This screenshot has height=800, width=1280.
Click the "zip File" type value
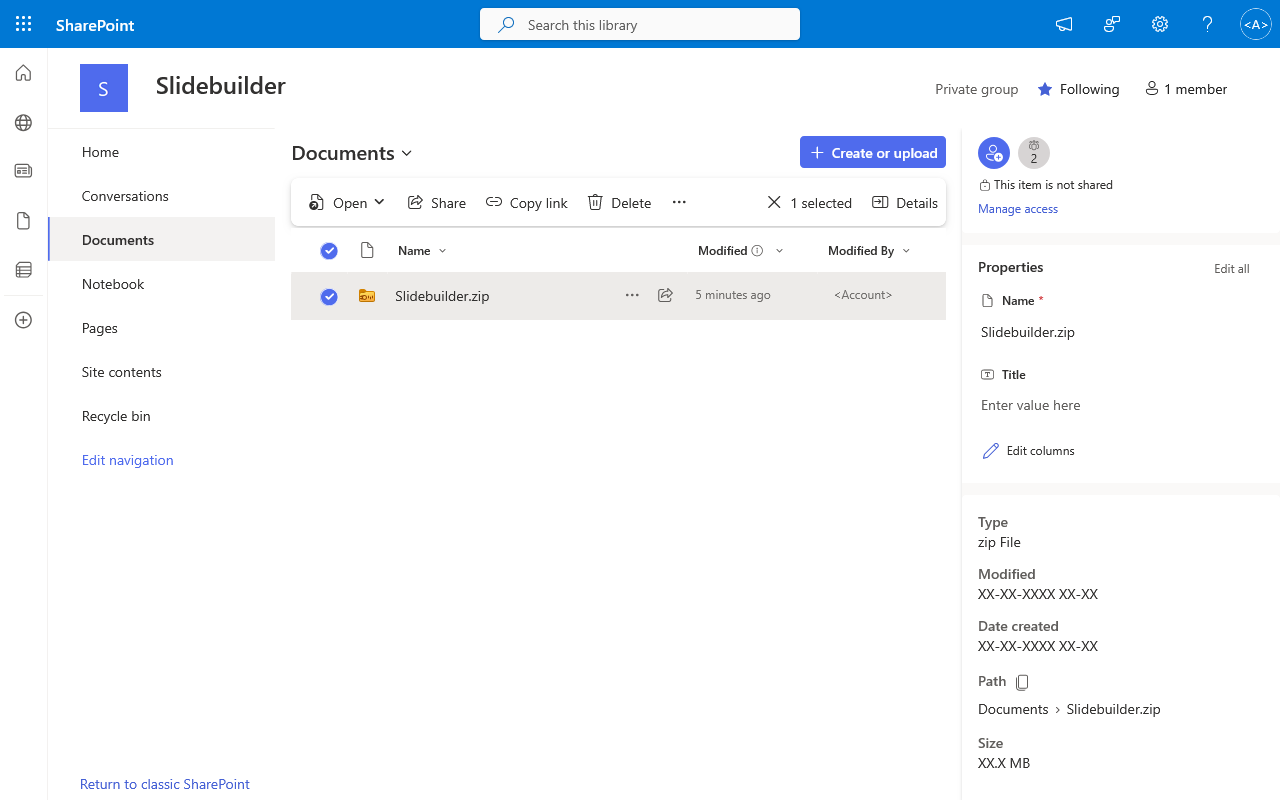[x=999, y=542]
